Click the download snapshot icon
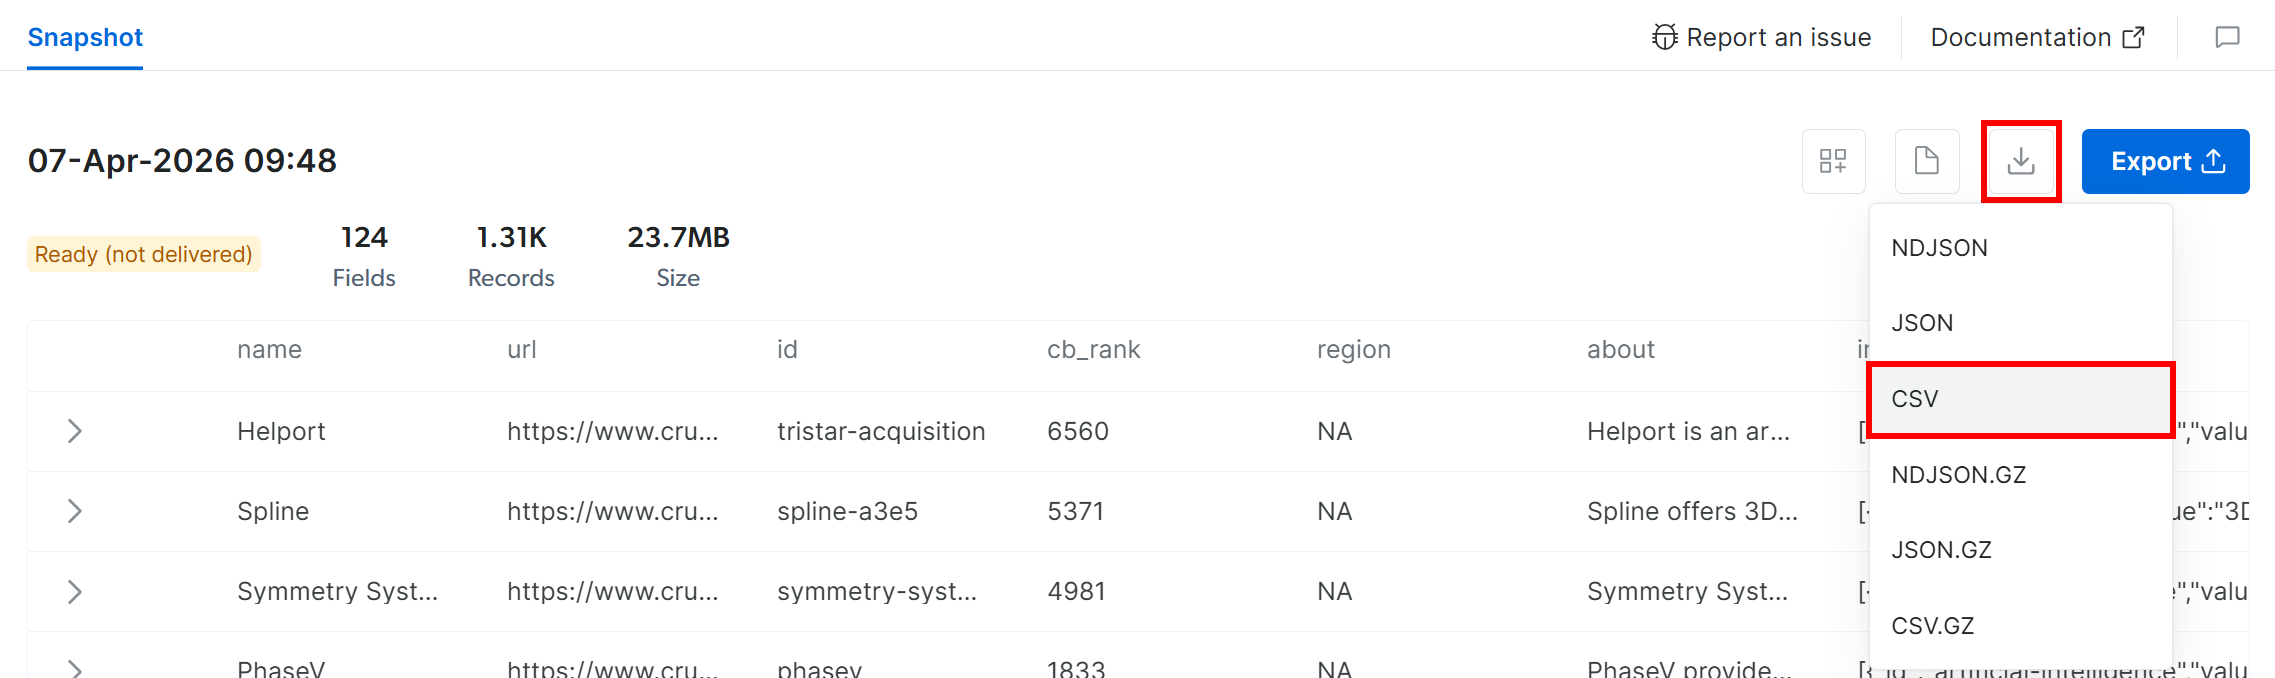This screenshot has width=2275, height=678. [x=2020, y=161]
